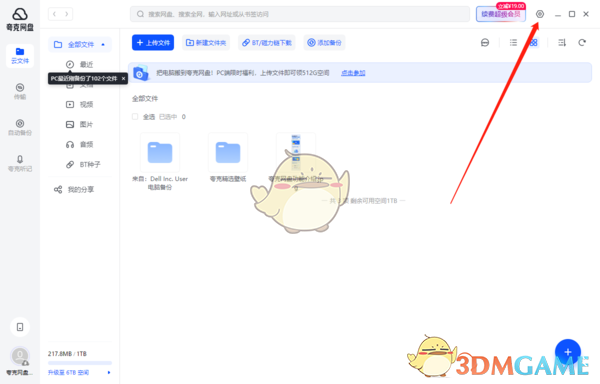This screenshot has height=384, width=600.
Task: Open the microphone notes section in sidebar
Action: (x=20, y=163)
